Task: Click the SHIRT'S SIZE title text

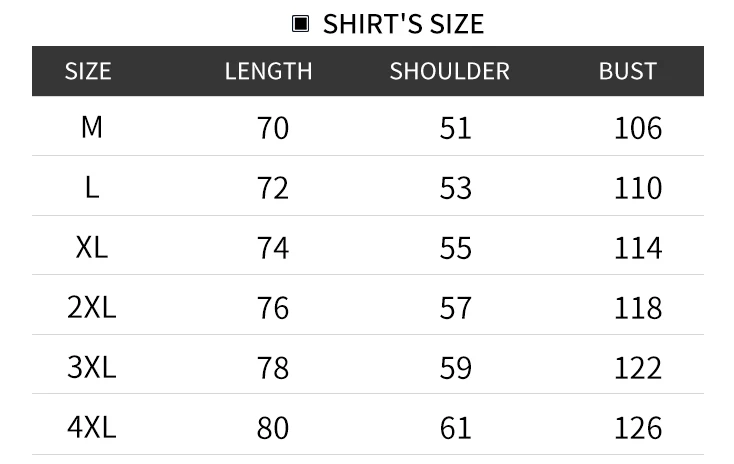Action: coord(403,24)
